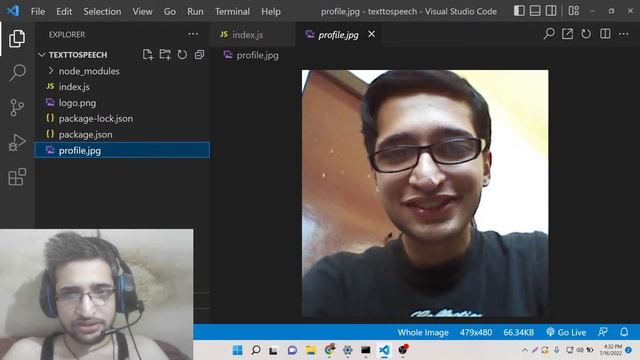Open Explorer views and more actions menu
Image resolution: width=640 pixels, height=360 pixels.
tap(193, 34)
